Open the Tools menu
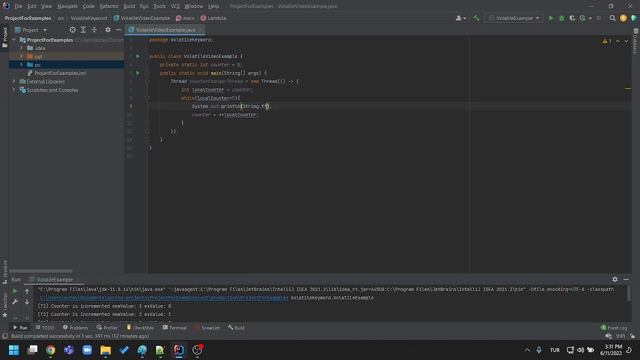This screenshot has height=360, width=640. (x=160, y=6)
